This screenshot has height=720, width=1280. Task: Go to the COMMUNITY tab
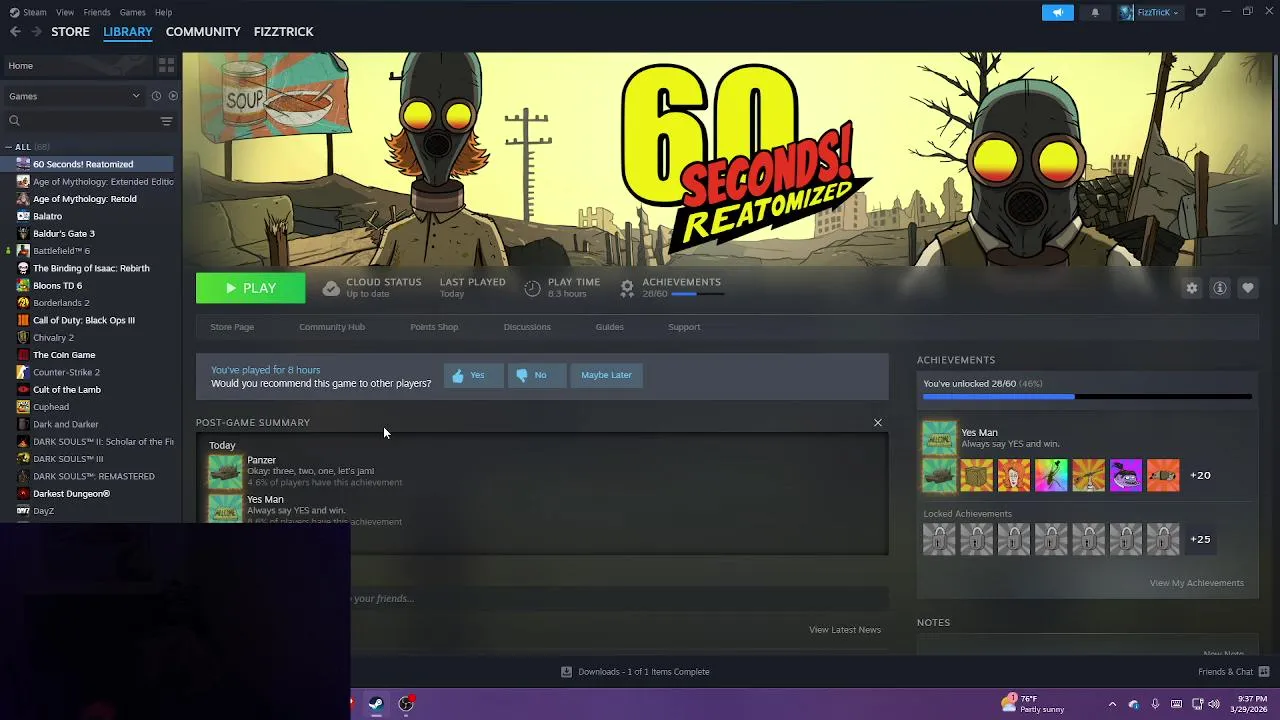pyautogui.click(x=203, y=32)
